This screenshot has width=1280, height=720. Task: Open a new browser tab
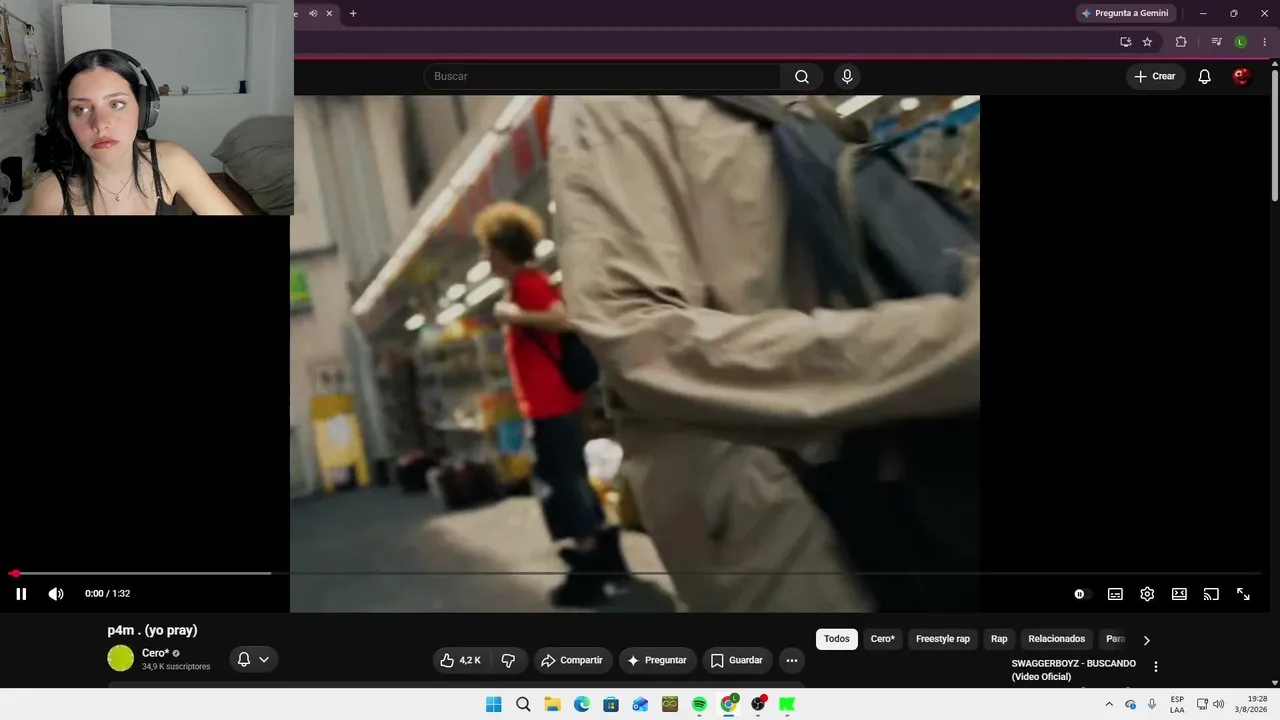pyautogui.click(x=353, y=13)
